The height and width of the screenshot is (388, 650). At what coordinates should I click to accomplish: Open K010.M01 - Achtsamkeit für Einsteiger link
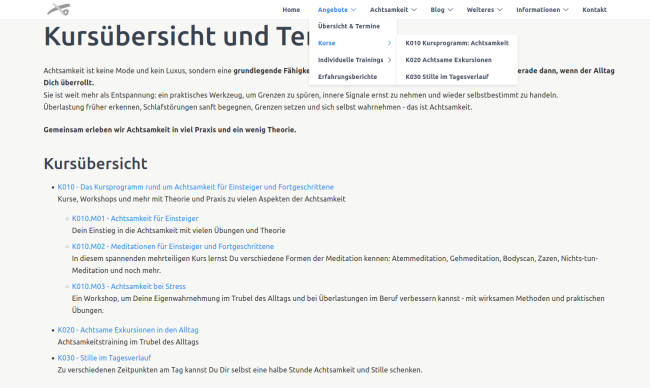(135, 218)
